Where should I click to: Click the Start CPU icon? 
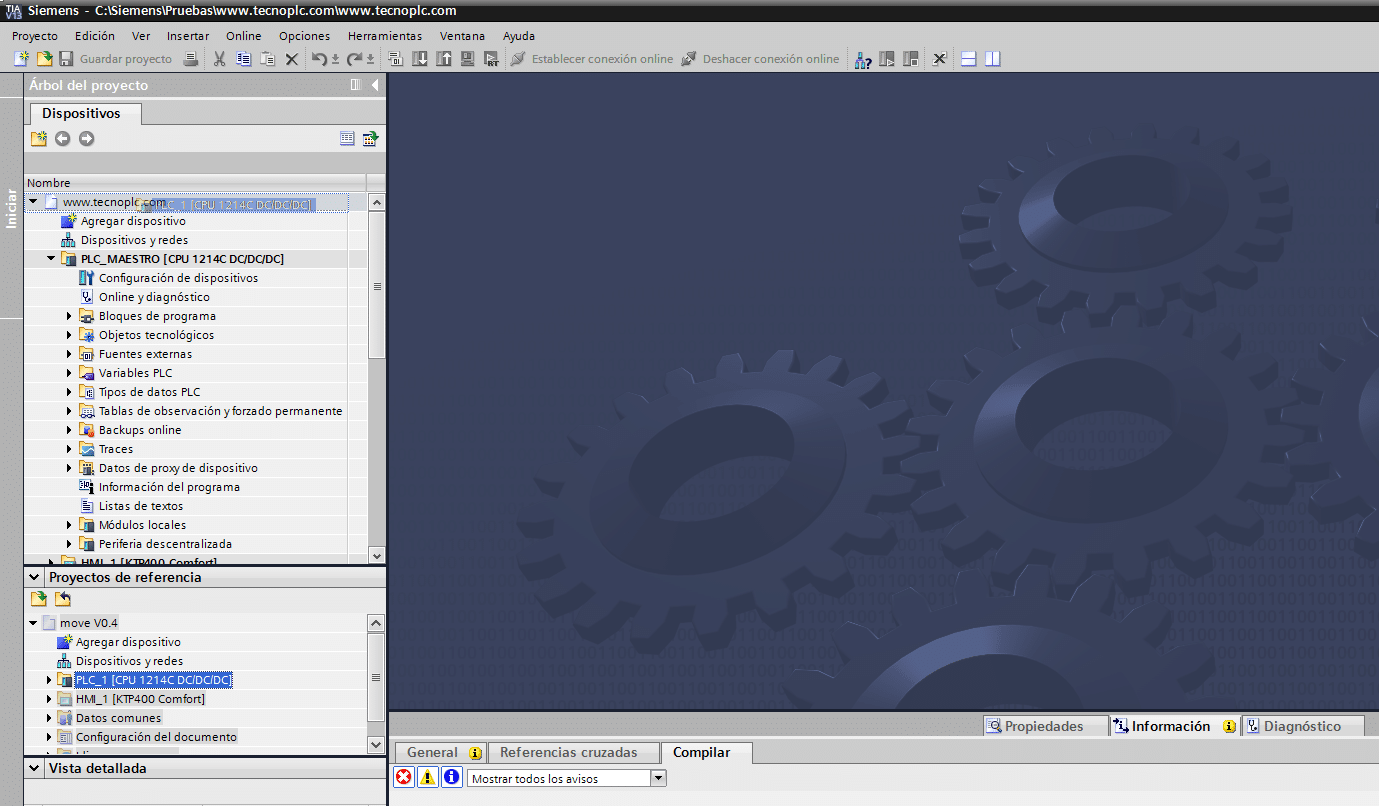coord(887,59)
